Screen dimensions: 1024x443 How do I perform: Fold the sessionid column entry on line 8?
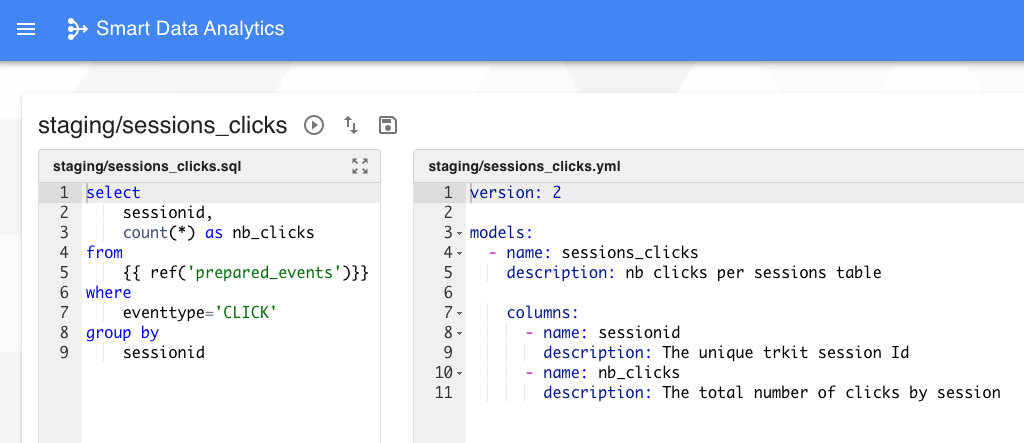click(x=459, y=333)
